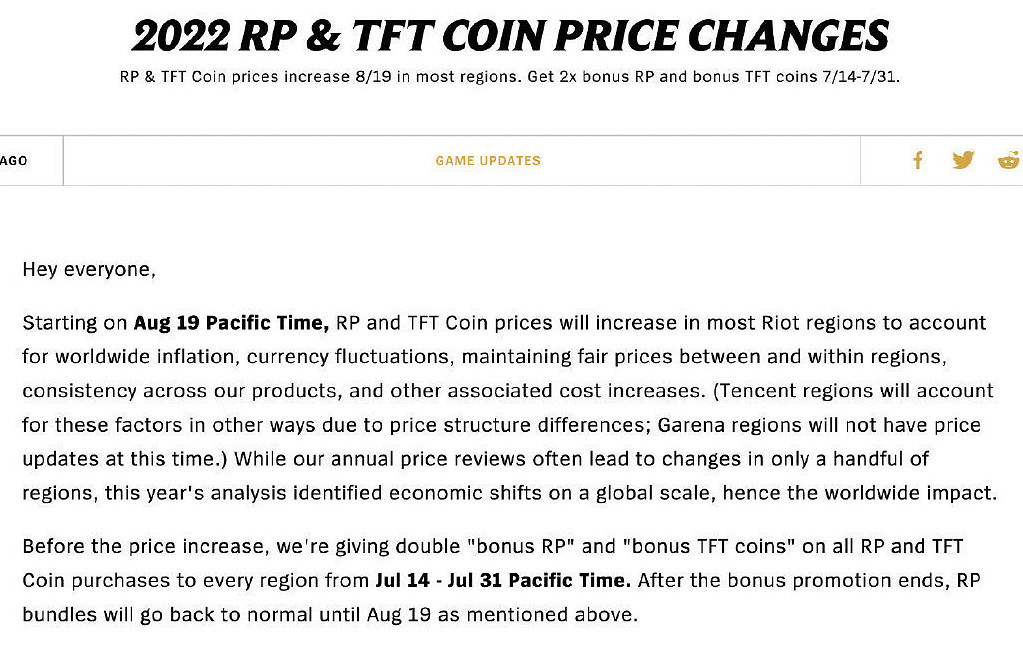Open the Game Updates category link
The height and width of the screenshot is (650, 1023).
coord(488,160)
